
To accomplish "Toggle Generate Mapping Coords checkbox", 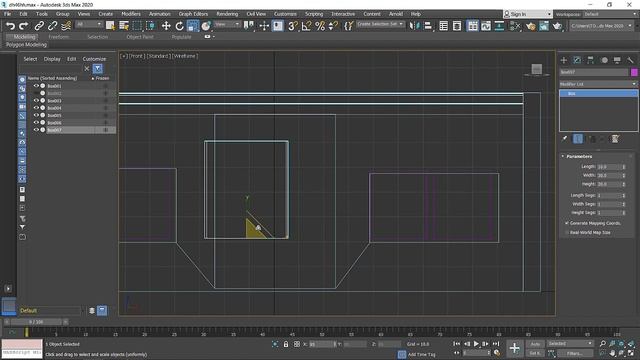I will (567, 223).
